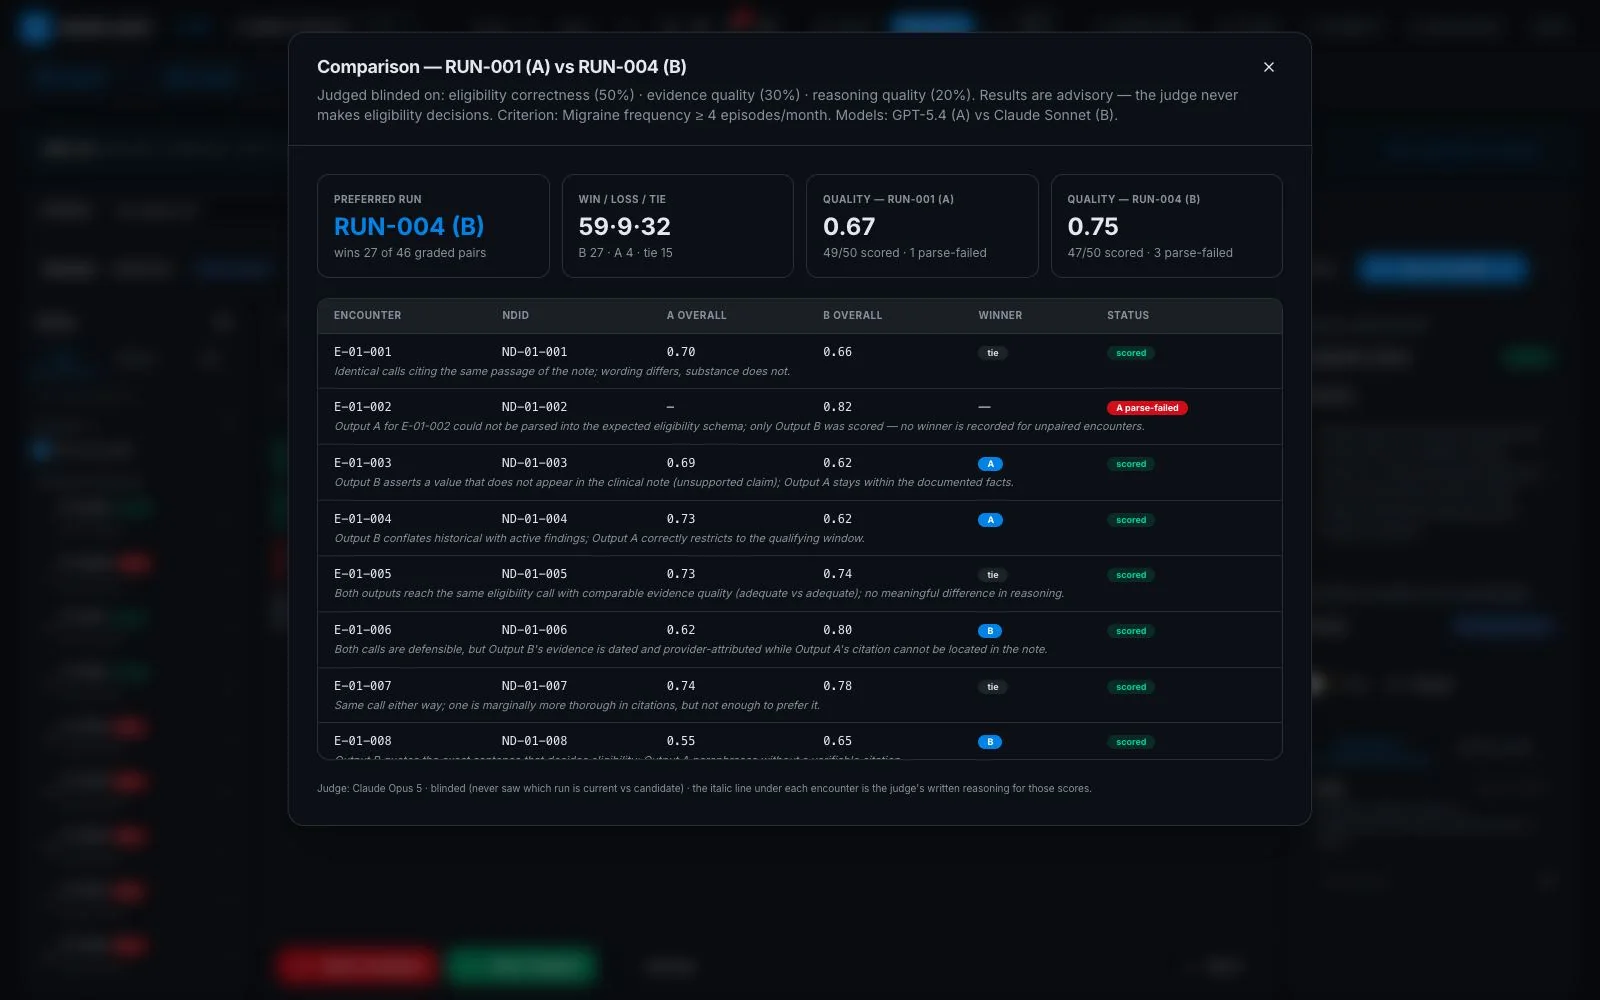This screenshot has height=1000, width=1600.
Task: Click the tie badge for E-01-001
Action: [x=993, y=353]
